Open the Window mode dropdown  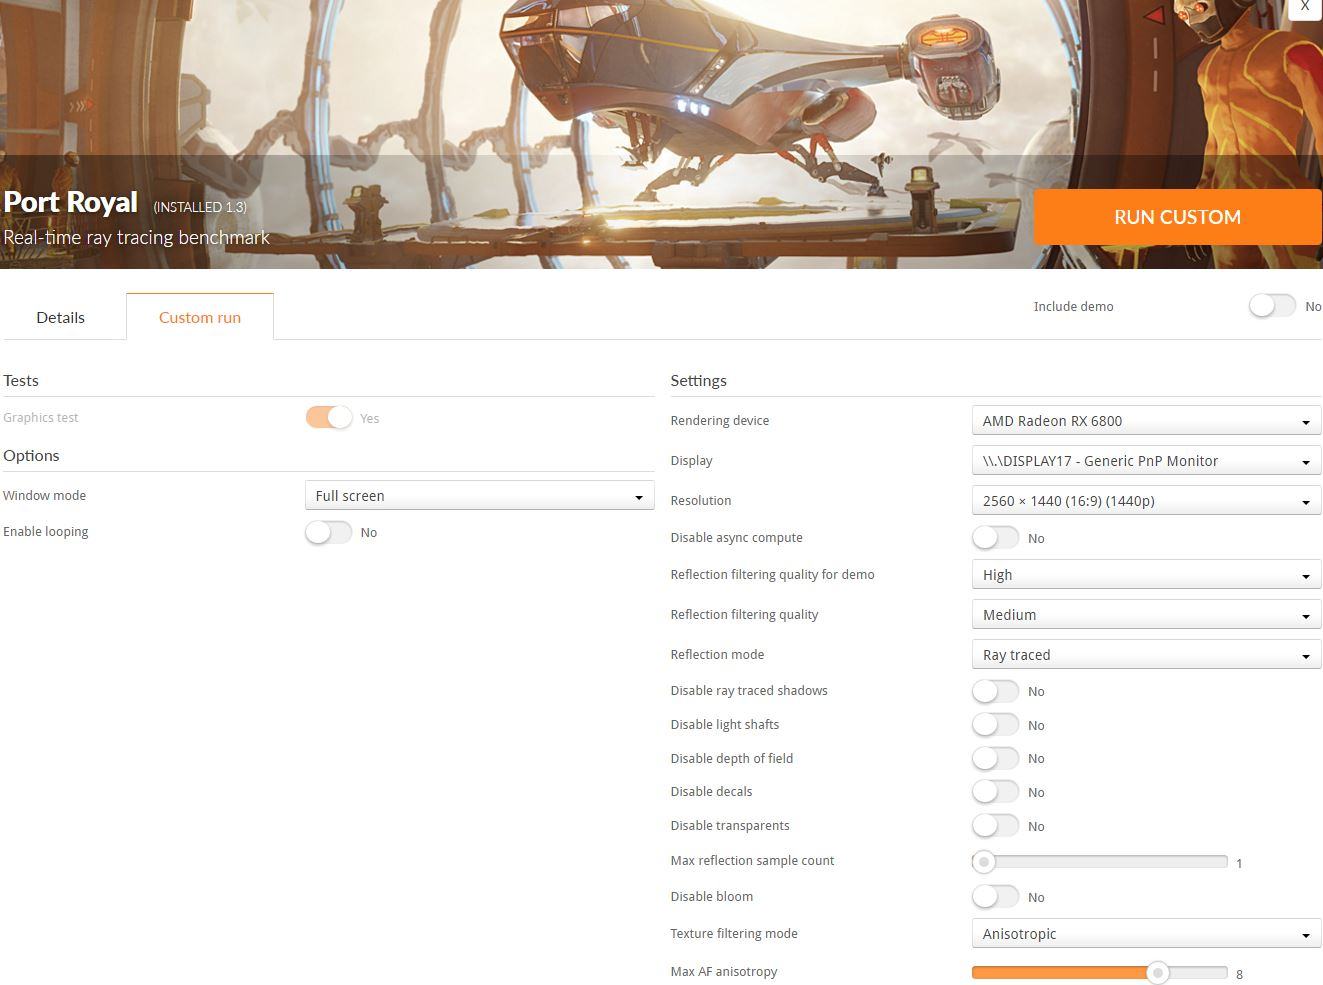coord(480,496)
